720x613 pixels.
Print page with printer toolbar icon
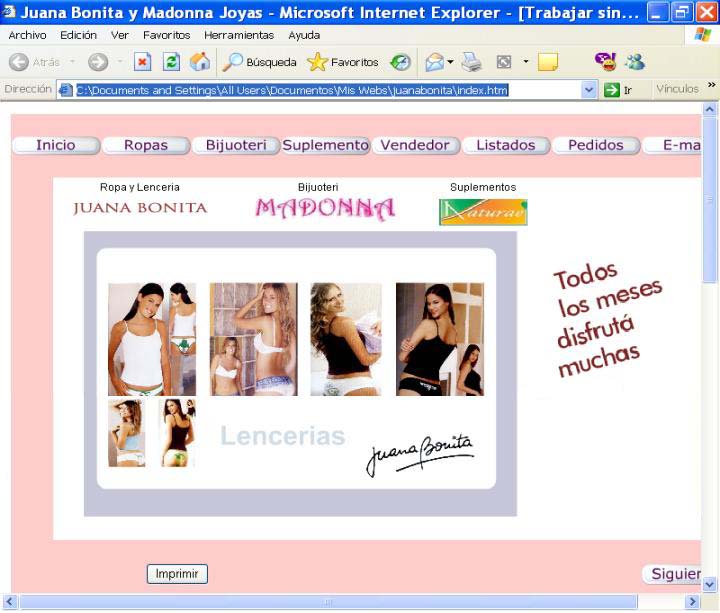[472, 62]
